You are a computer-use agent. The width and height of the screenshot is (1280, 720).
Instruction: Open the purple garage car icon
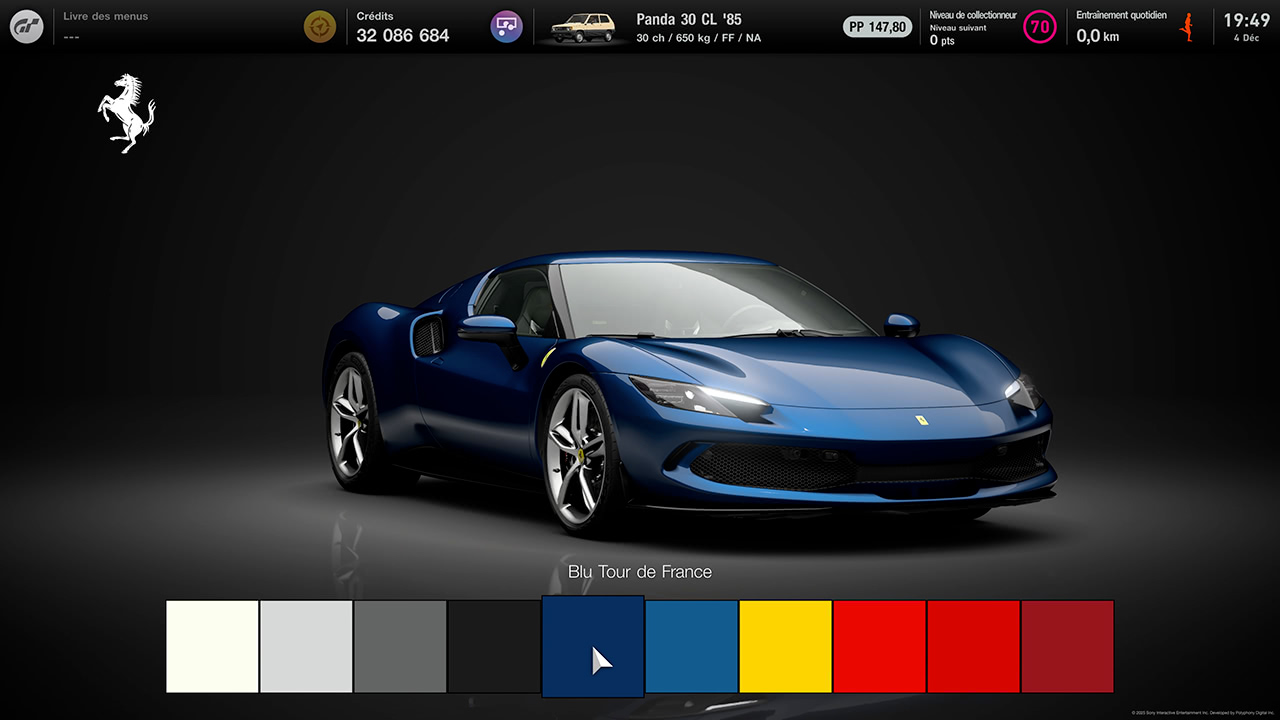tap(507, 27)
